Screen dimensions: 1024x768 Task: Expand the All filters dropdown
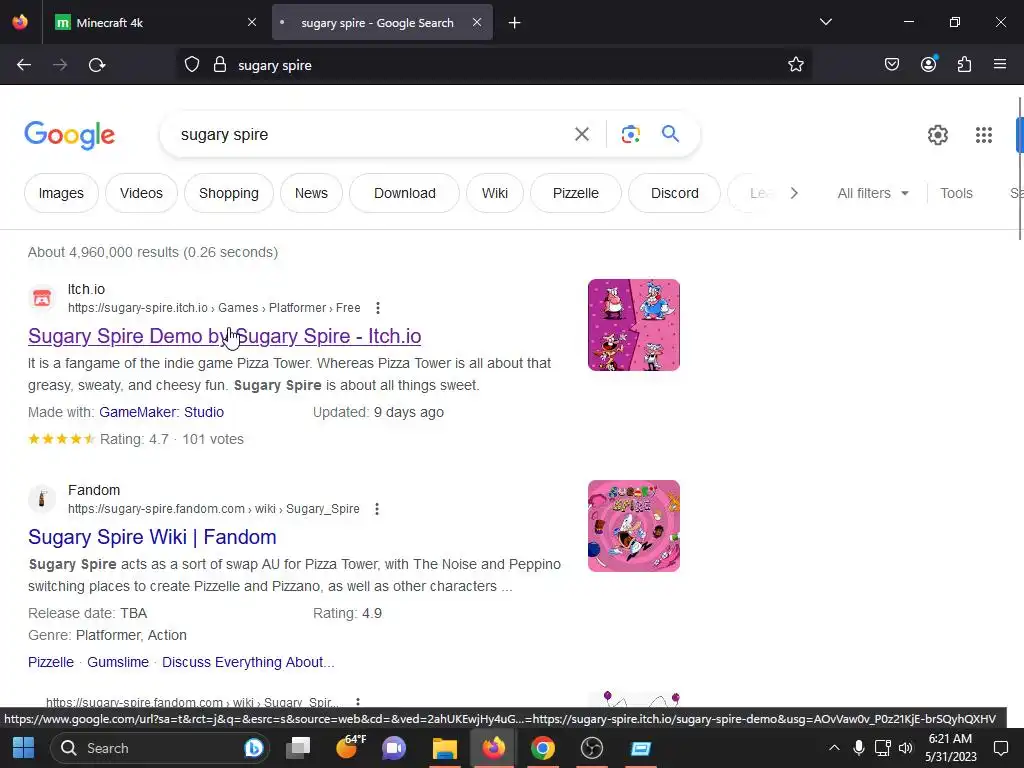[x=873, y=193]
